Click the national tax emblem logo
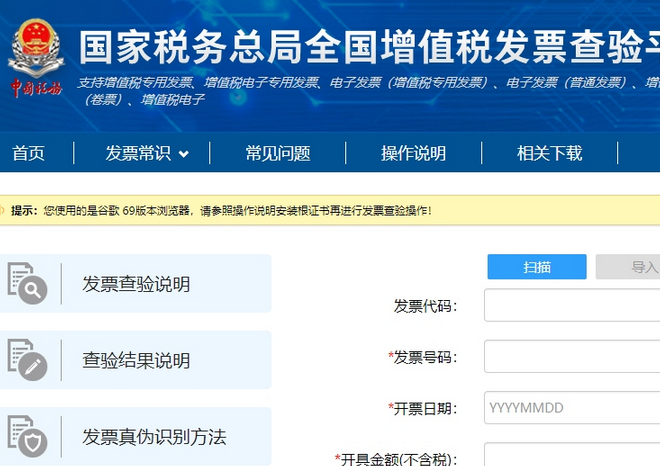Image resolution: width=660 pixels, height=466 pixels. (x=36, y=58)
